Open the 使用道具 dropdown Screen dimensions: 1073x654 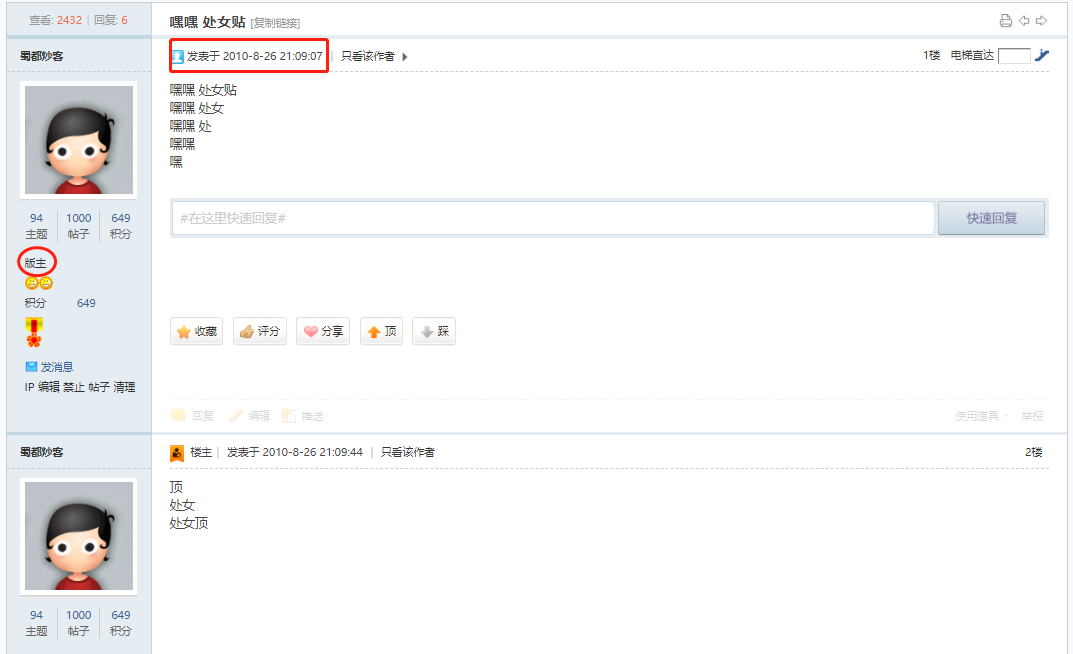(981, 416)
